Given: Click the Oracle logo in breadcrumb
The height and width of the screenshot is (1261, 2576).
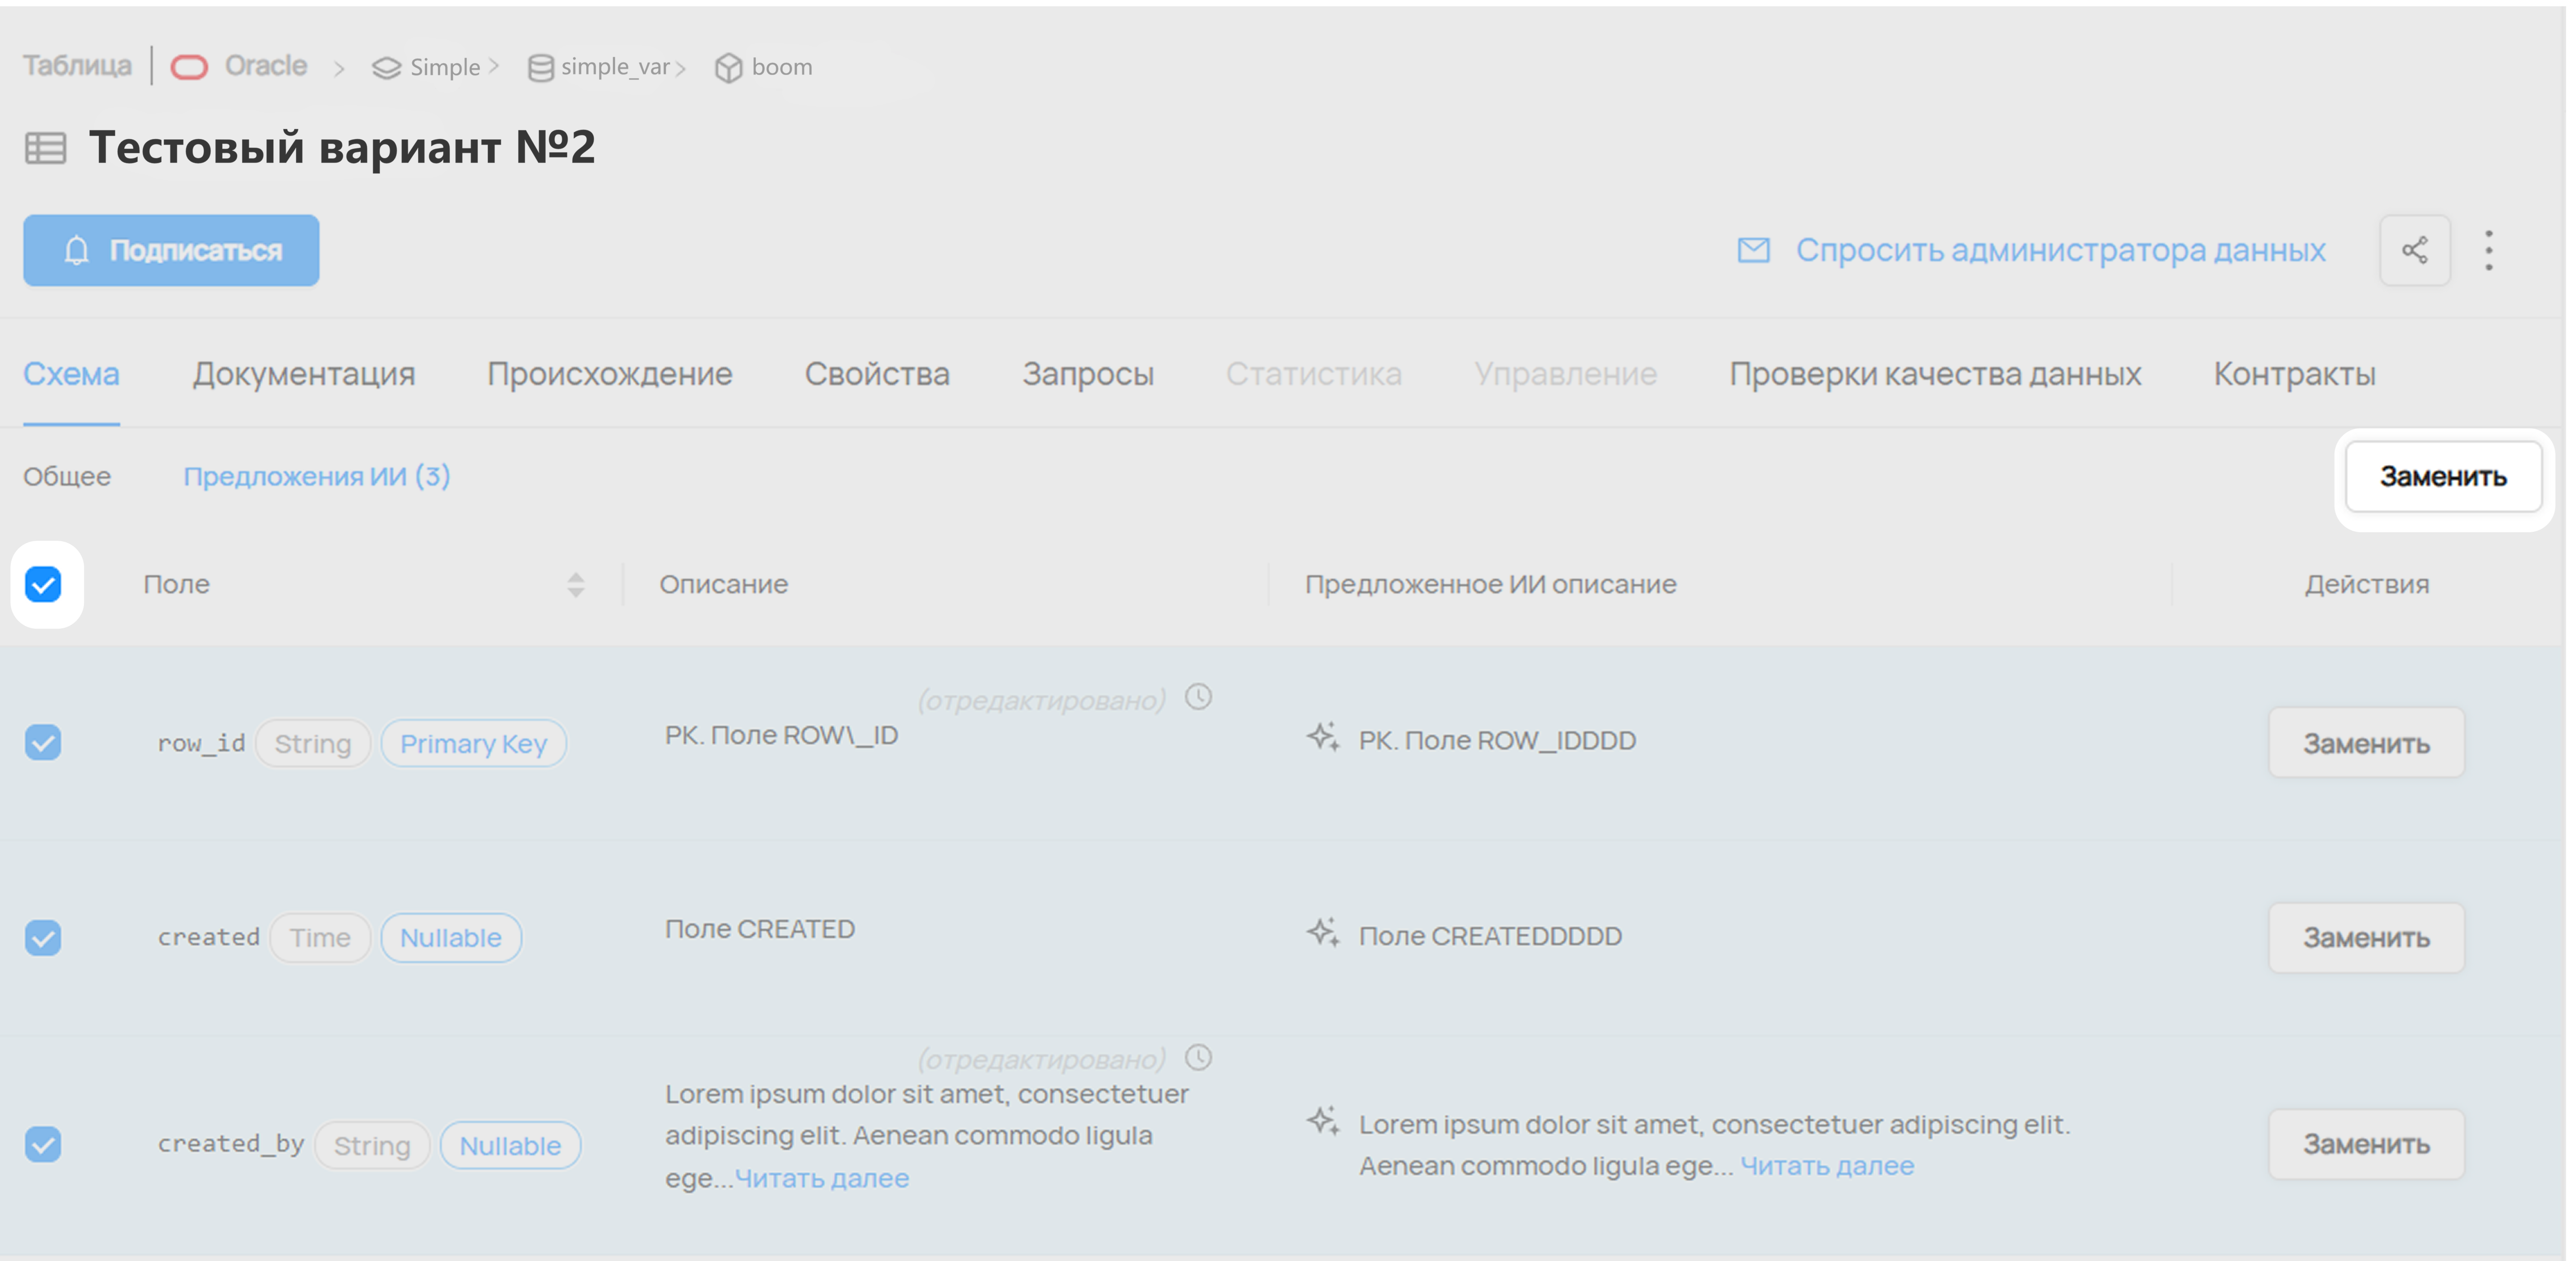Looking at the screenshot, I should 189,67.
